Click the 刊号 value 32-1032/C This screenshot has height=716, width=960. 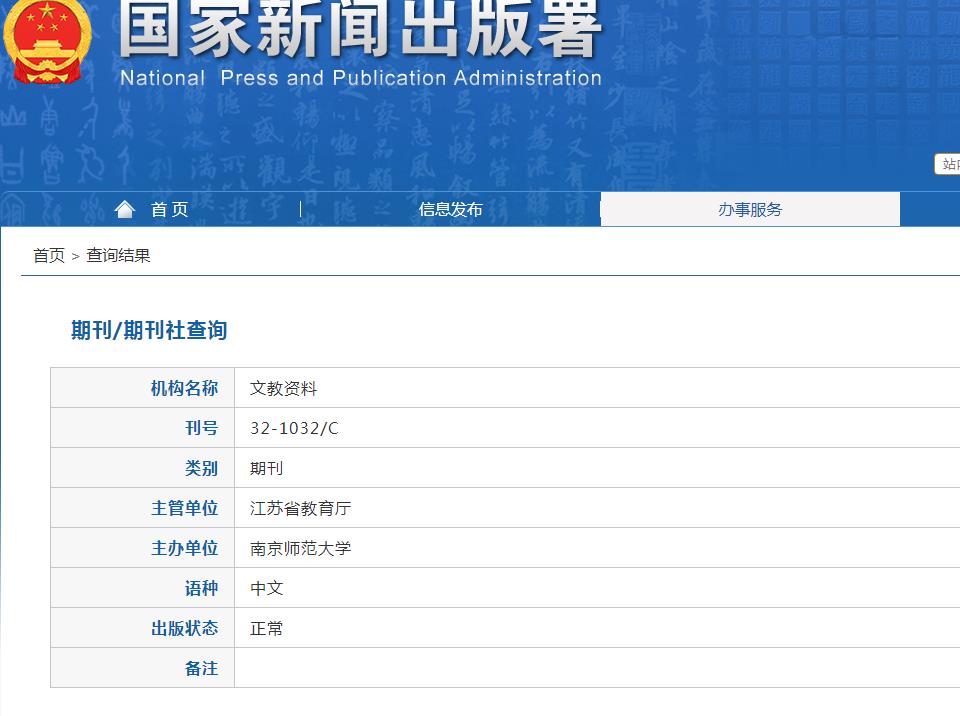pyautogui.click(x=294, y=428)
